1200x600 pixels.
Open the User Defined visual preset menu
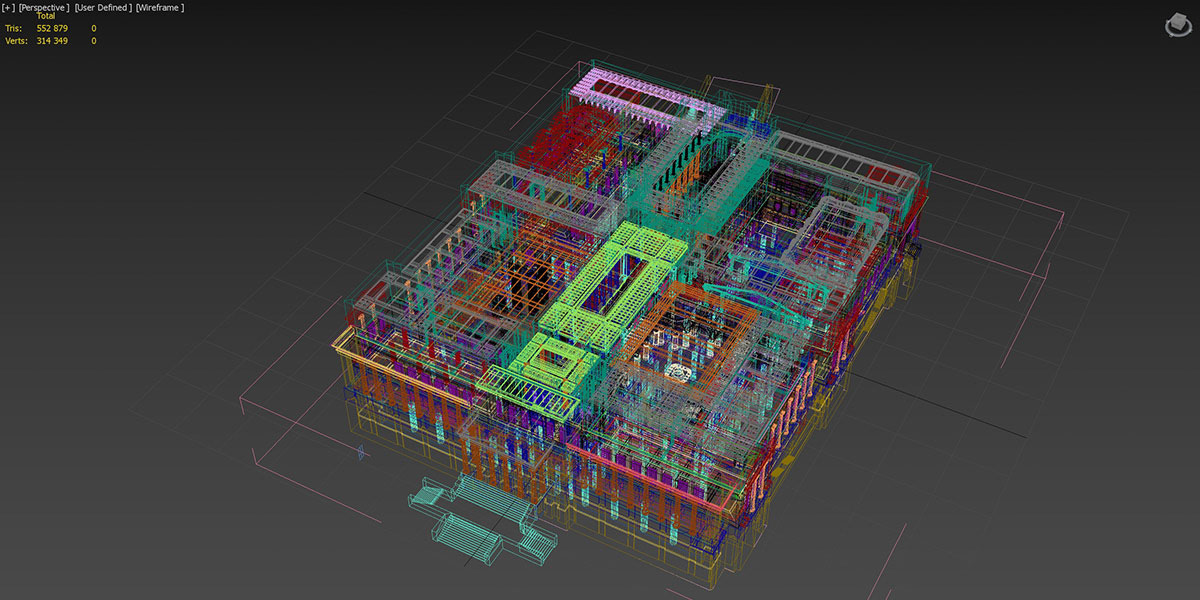pos(103,8)
